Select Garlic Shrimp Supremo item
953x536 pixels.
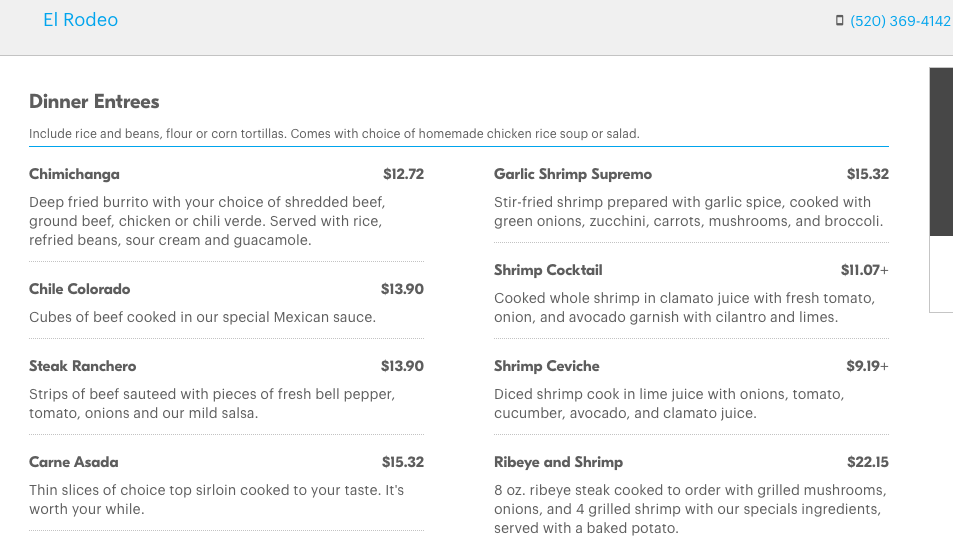click(x=573, y=174)
